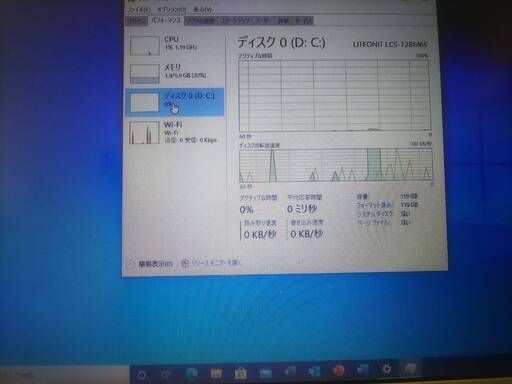This screenshot has height=384, width=512.
Task: Click the resource monitor icon beside the link
Action: (x=185, y=263)
